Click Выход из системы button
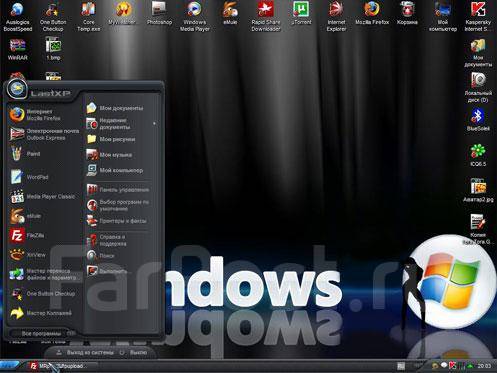This screenshot has width=497, height=373. 85,352
